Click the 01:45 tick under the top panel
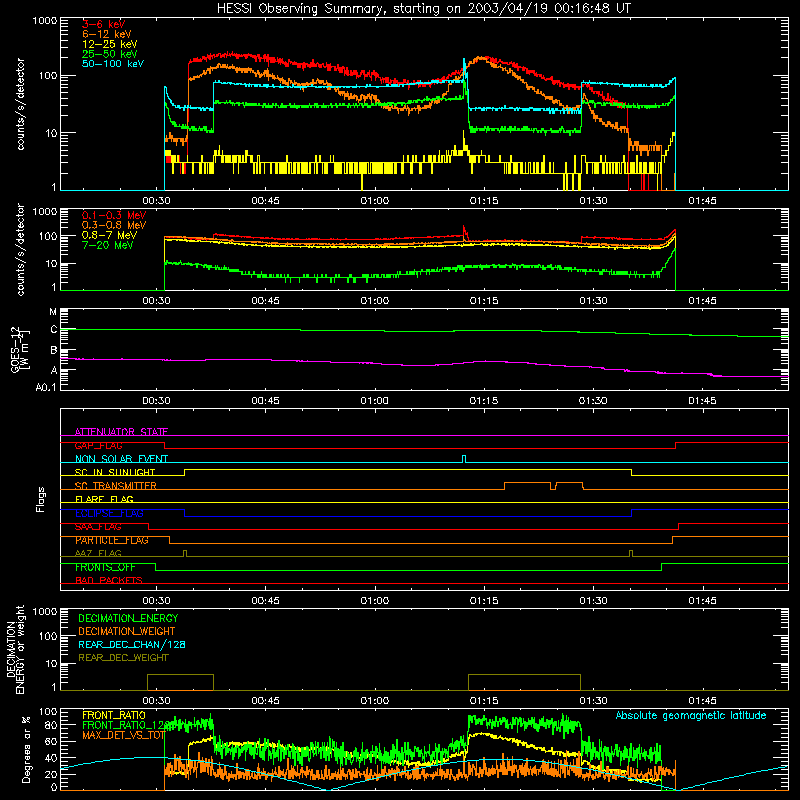The width and height of the screenshot is (800, 800). 703,201
